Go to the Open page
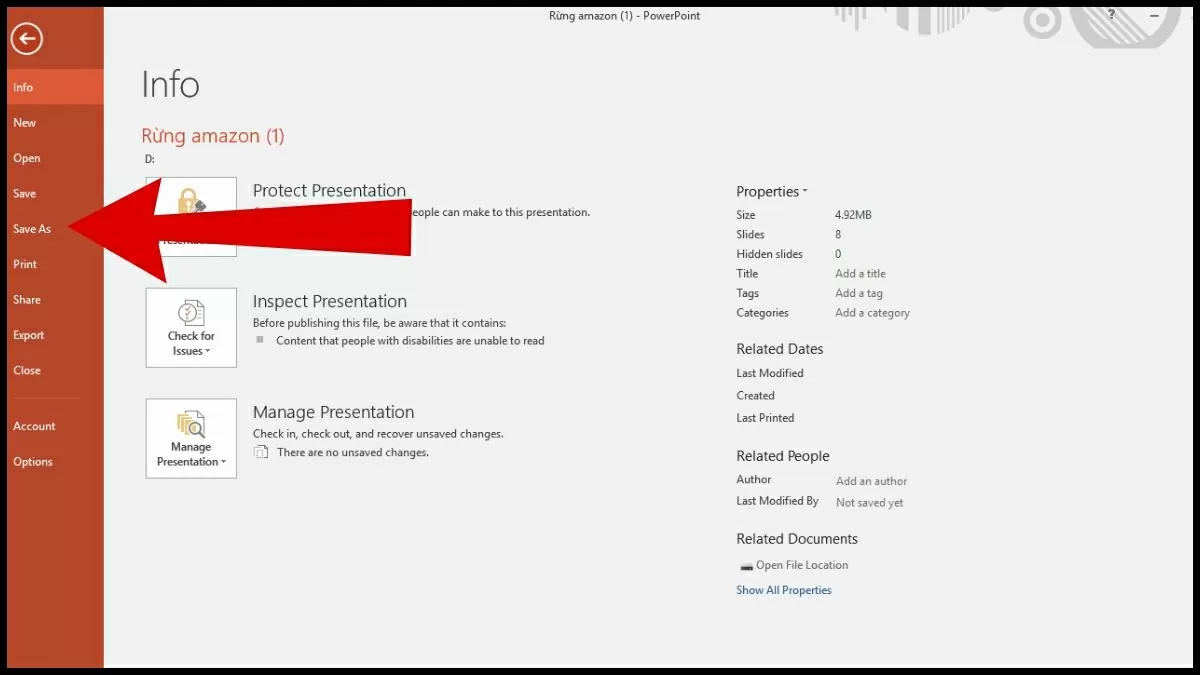The width and height of the screenshot is (1200, 675). (x=27, y=158)
